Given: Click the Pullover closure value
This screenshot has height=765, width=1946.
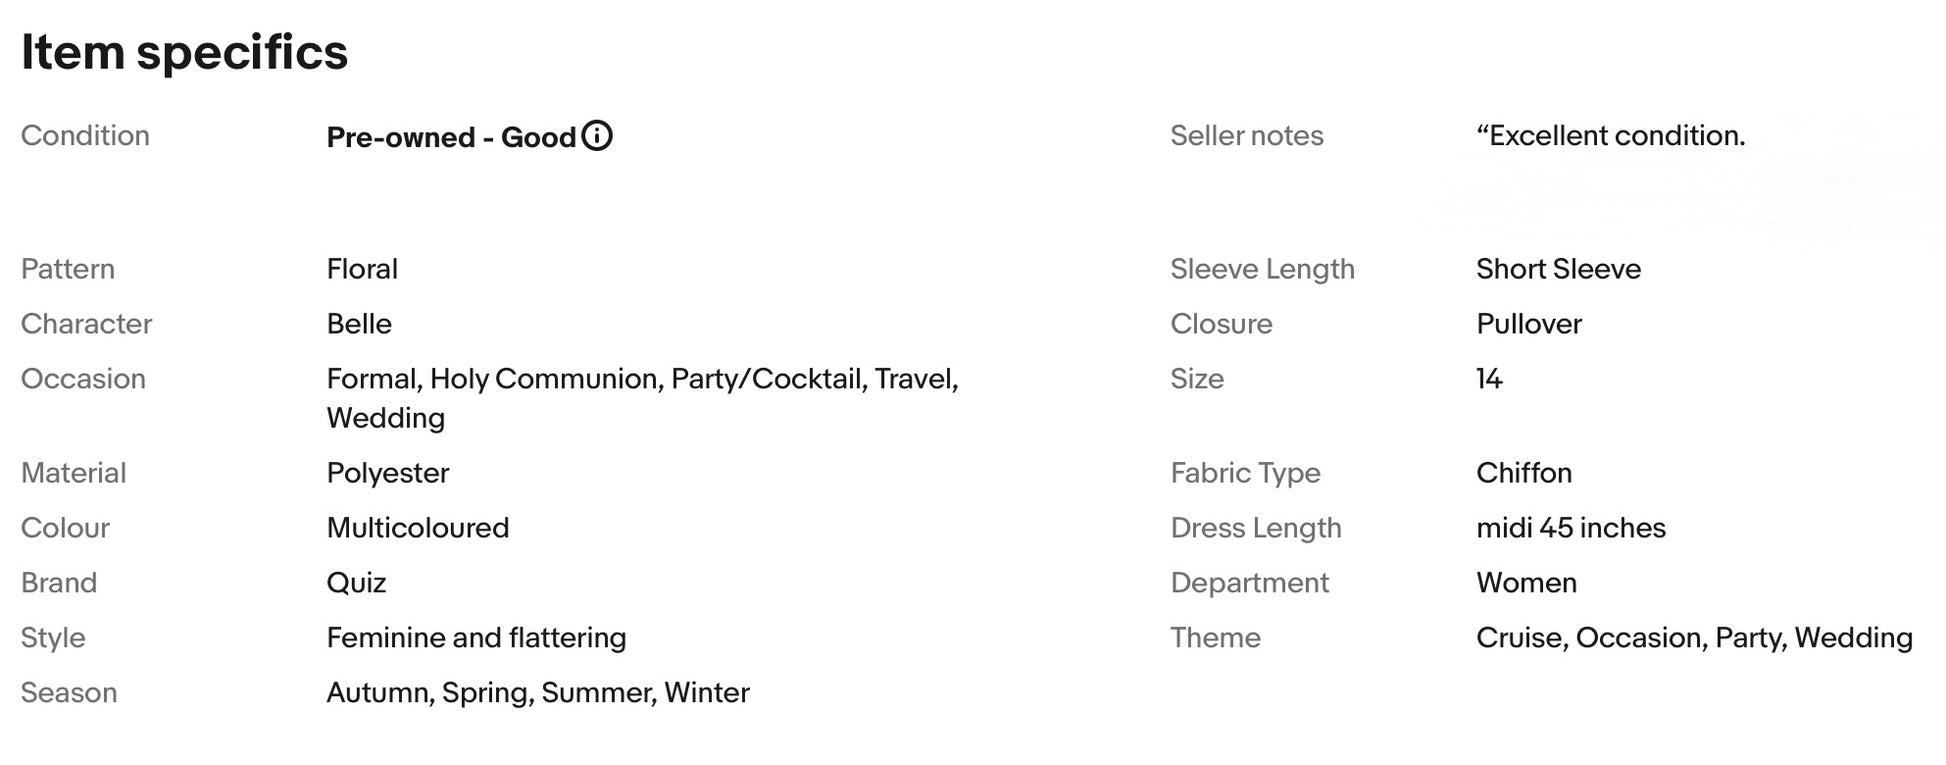Looking at the screenshot, I should [x=1529, y=324].
